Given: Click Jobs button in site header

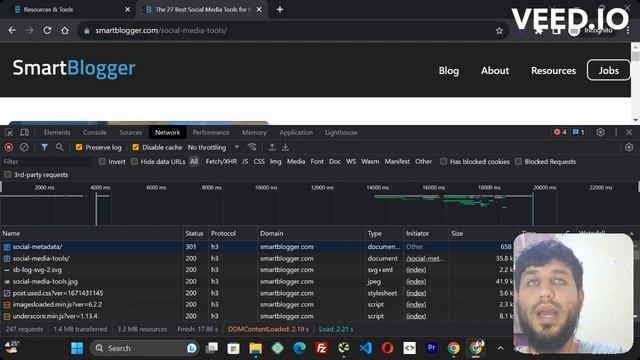Looking at the screenshot, I should 609,70.
